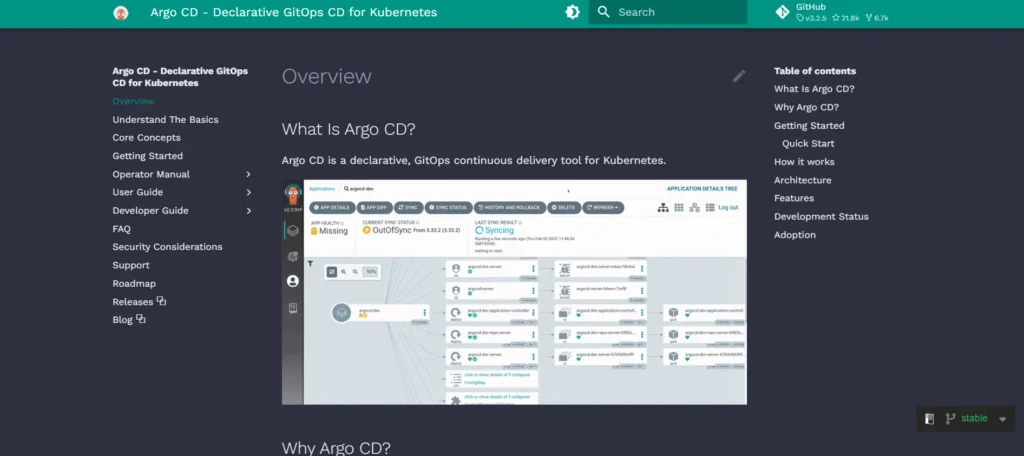Toggle the dark/light color scheme icon
The width and height of the screenshot is (1024, 456).
click(x=573, y=12)
